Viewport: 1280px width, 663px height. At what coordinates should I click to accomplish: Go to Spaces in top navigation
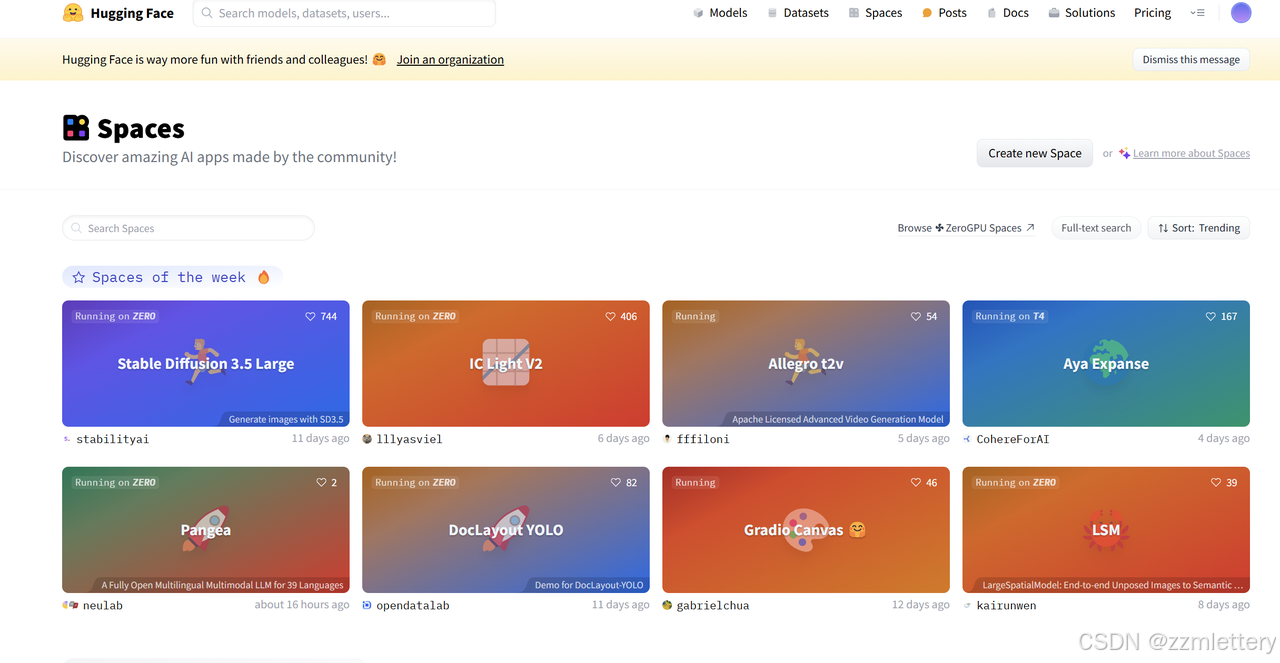(x=875, y=13)
